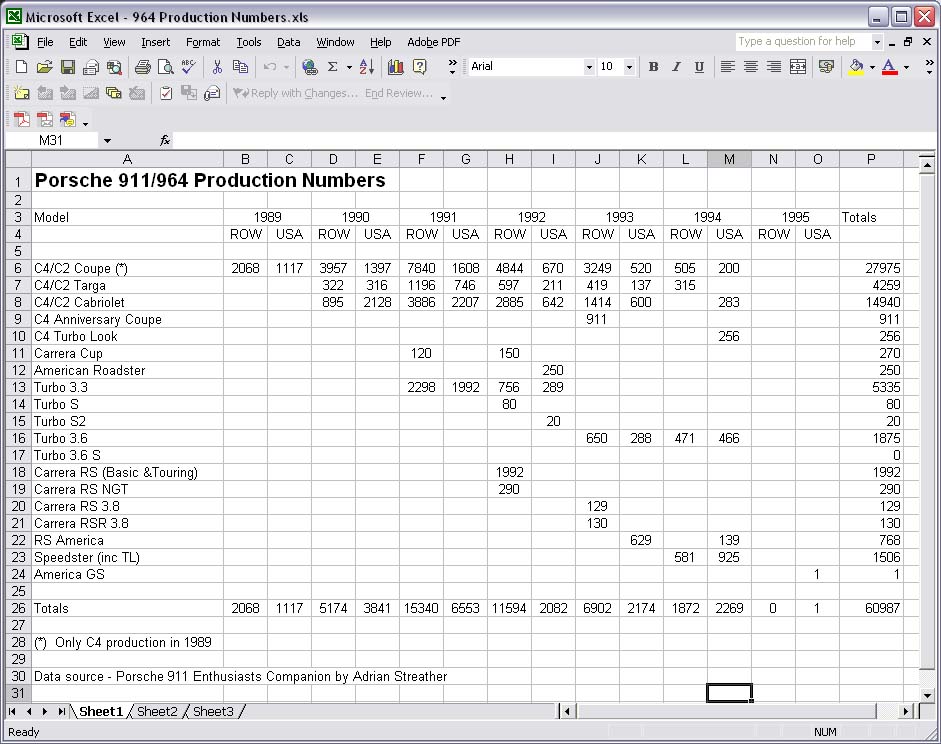Viewport: 941px width, 744px height.
Task: Launch the Chart Wizard
Action: [395, 67]
